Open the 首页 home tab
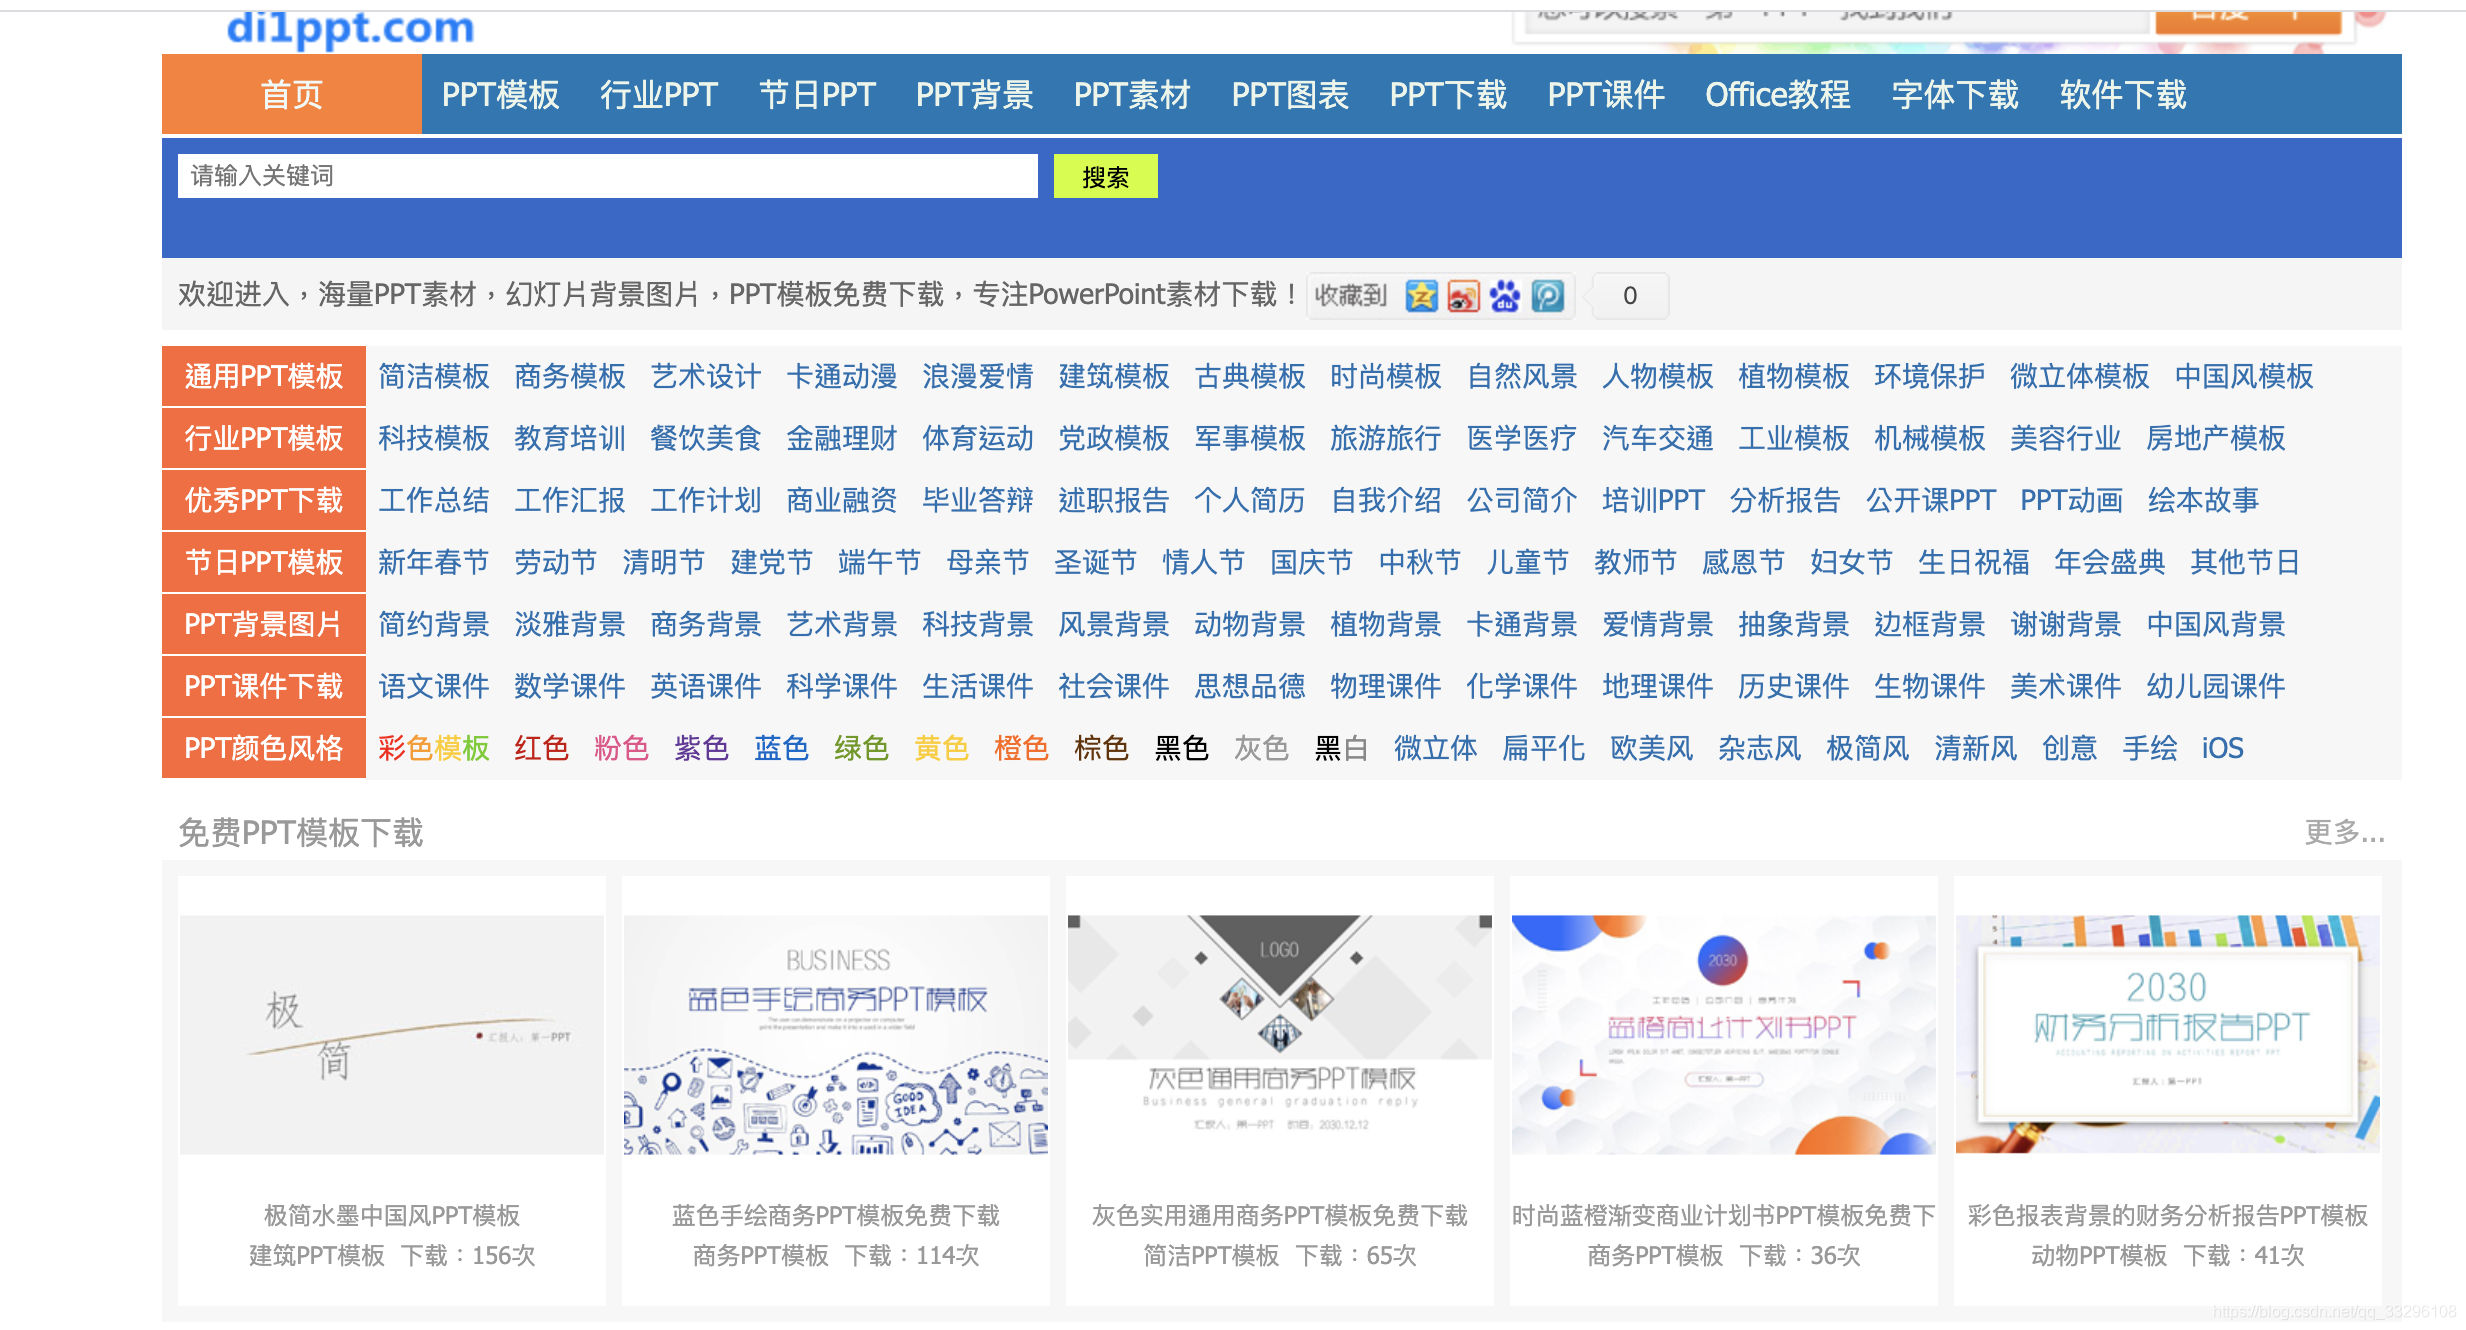Image resolution: width=2466 pixels, height=1330 pixels. pyautogui.click(x=291, y=95)
